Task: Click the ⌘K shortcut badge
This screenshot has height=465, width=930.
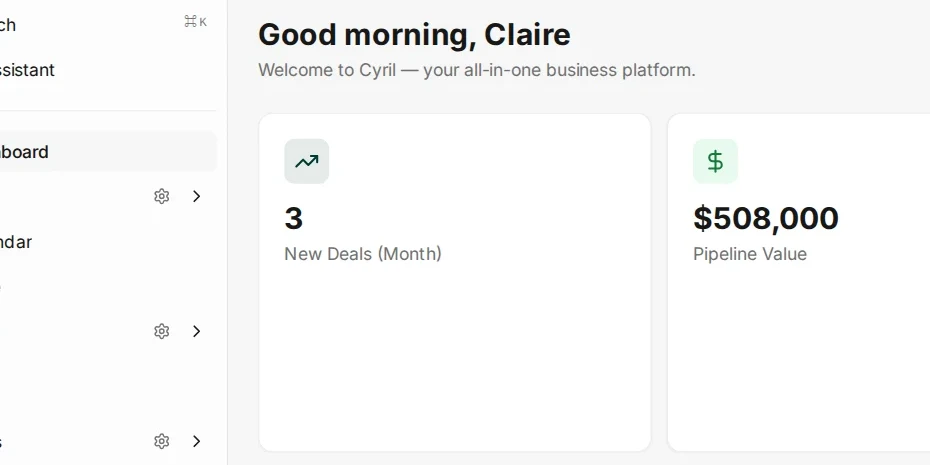Action: (x=195, y=22)
